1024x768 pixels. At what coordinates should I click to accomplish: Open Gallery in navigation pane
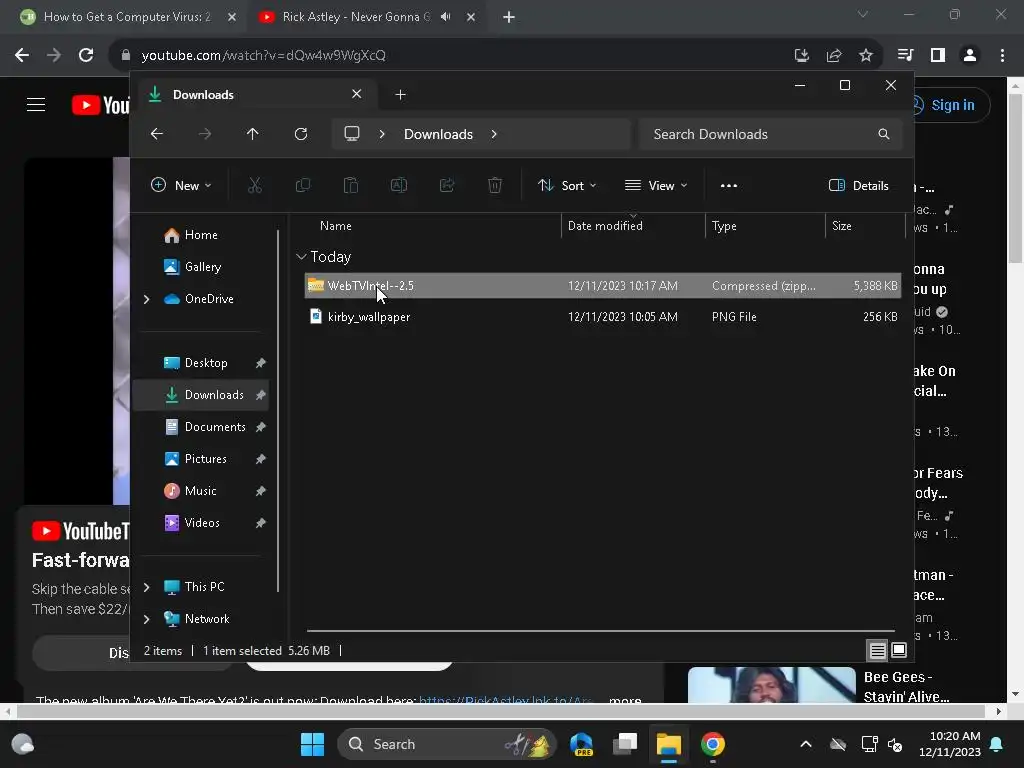[x=202, y=267]
